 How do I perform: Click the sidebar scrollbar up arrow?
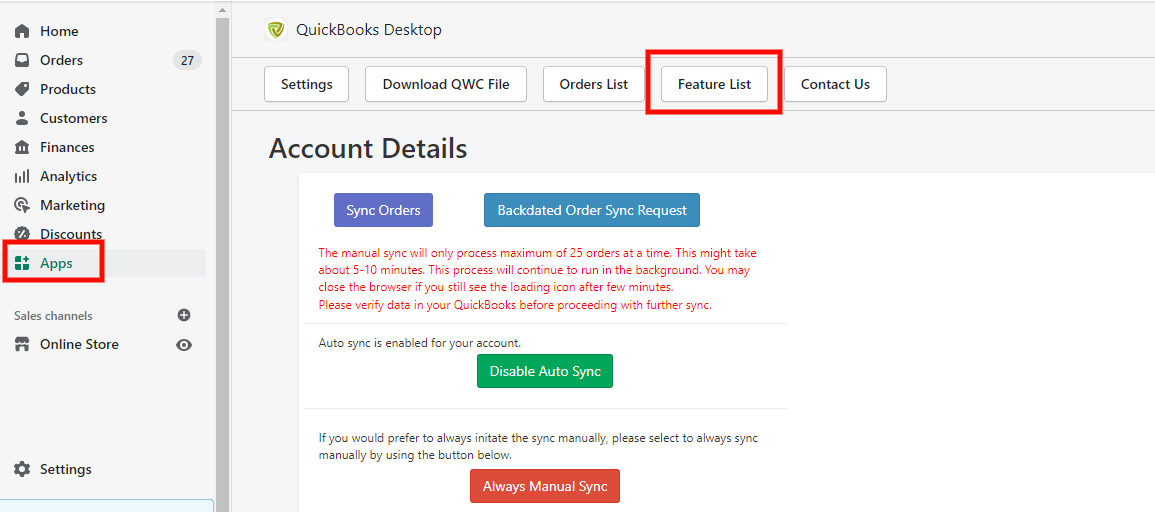coord(222,10)
